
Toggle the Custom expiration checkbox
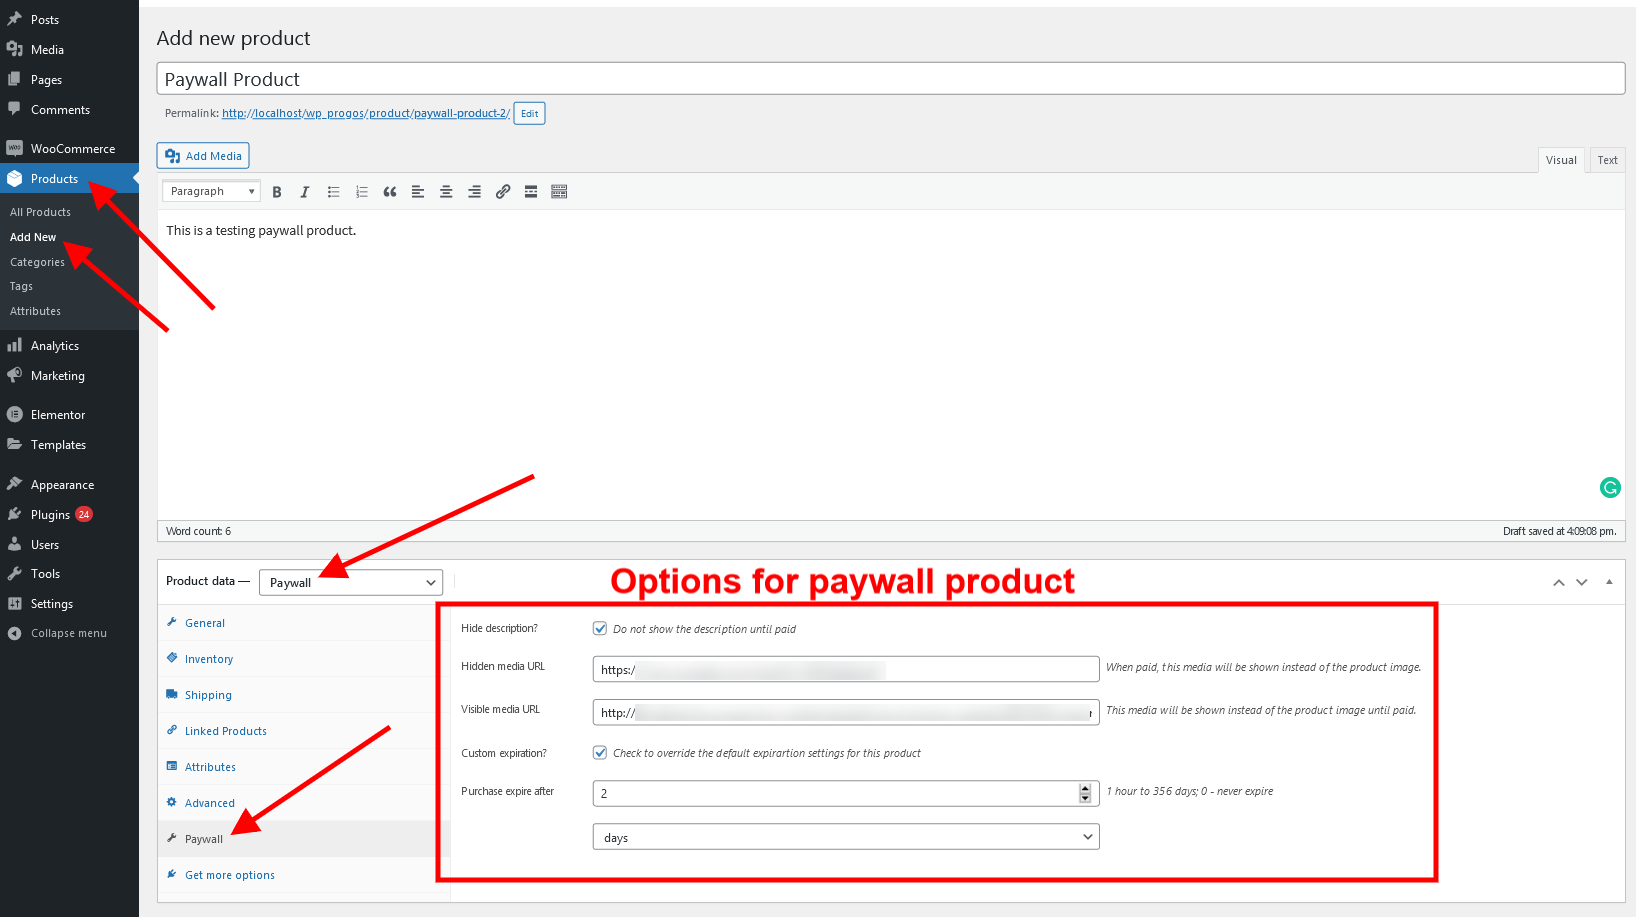coord(600,752)
